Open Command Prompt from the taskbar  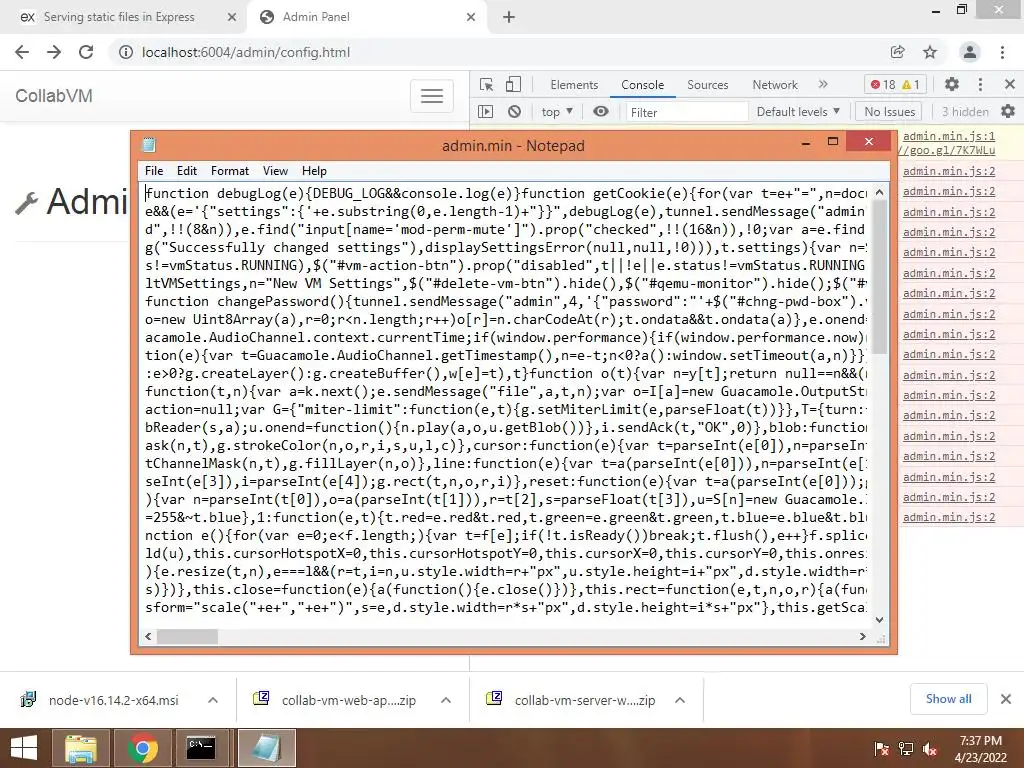(200, 748)
